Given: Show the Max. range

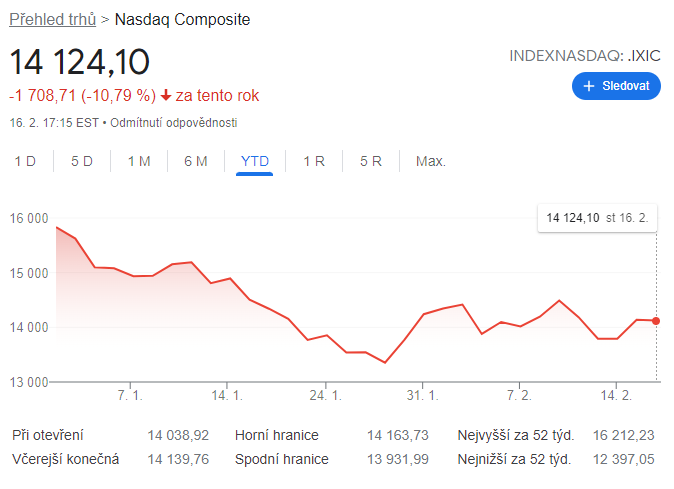Looking at the screenshot, I should (431, 161).
